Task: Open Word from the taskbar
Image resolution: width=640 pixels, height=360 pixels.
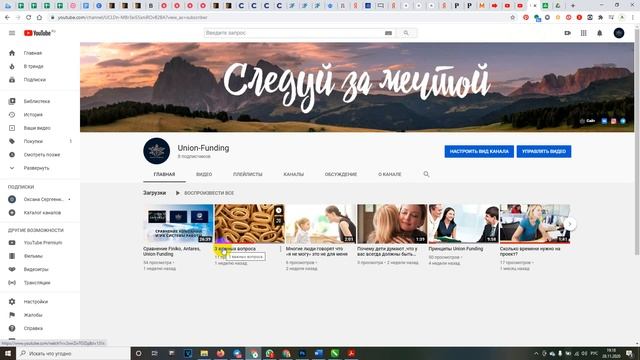Action: 319,353
